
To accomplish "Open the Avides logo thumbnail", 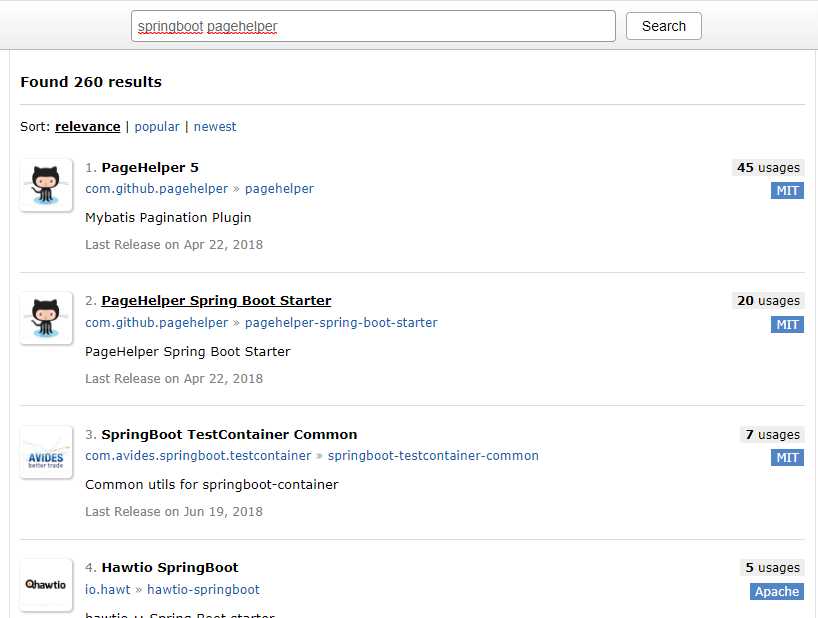I will [x=46, y=452].
